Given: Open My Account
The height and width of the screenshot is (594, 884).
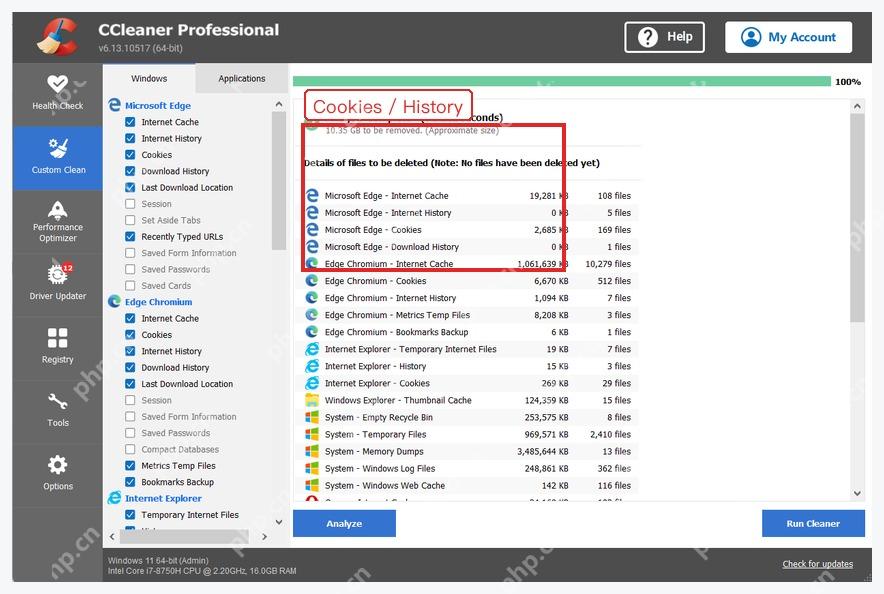Looking at the screenshot, I should [x=788, y=37].
